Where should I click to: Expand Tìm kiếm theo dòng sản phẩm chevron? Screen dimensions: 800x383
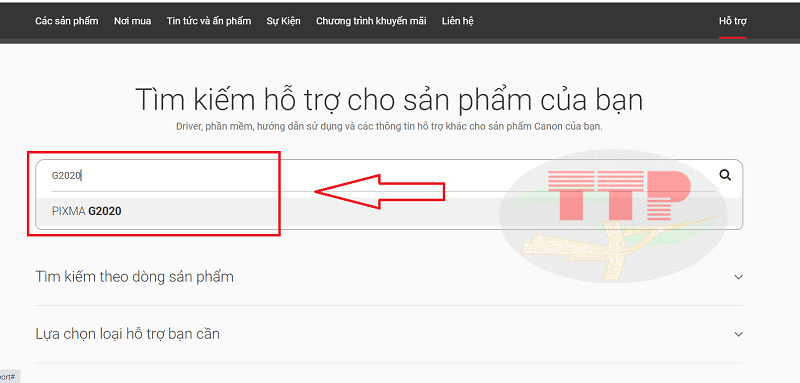(x=738, y=277)
